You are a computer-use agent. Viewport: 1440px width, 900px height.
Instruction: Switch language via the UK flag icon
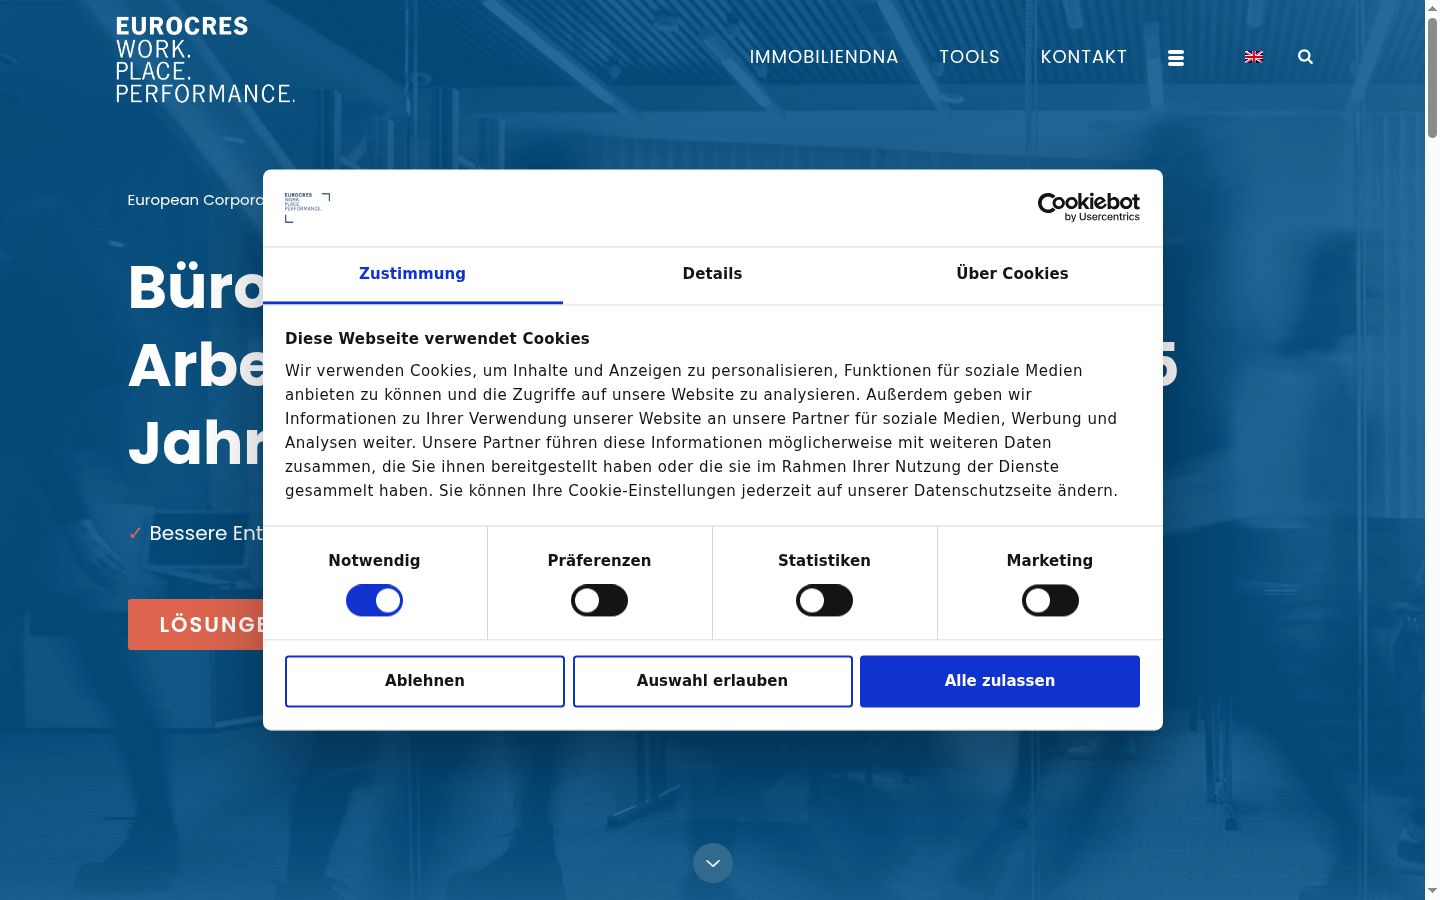tap(1254, 57)
